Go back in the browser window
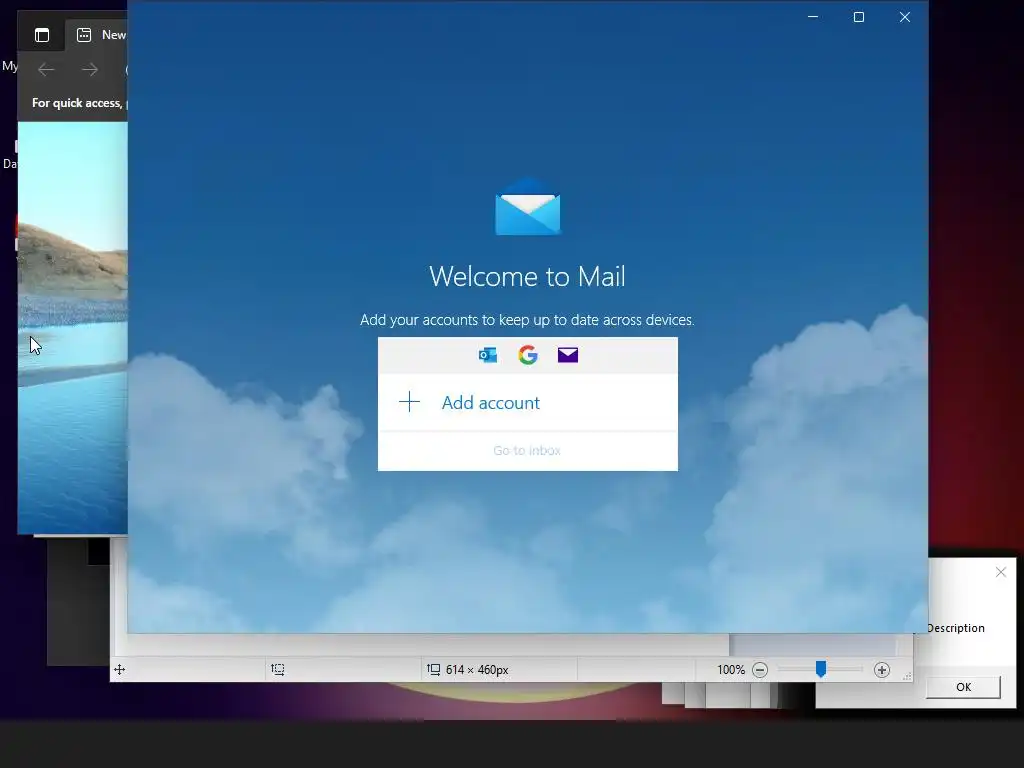Screen dimensions: 1024x768 [x=46, y=69]
